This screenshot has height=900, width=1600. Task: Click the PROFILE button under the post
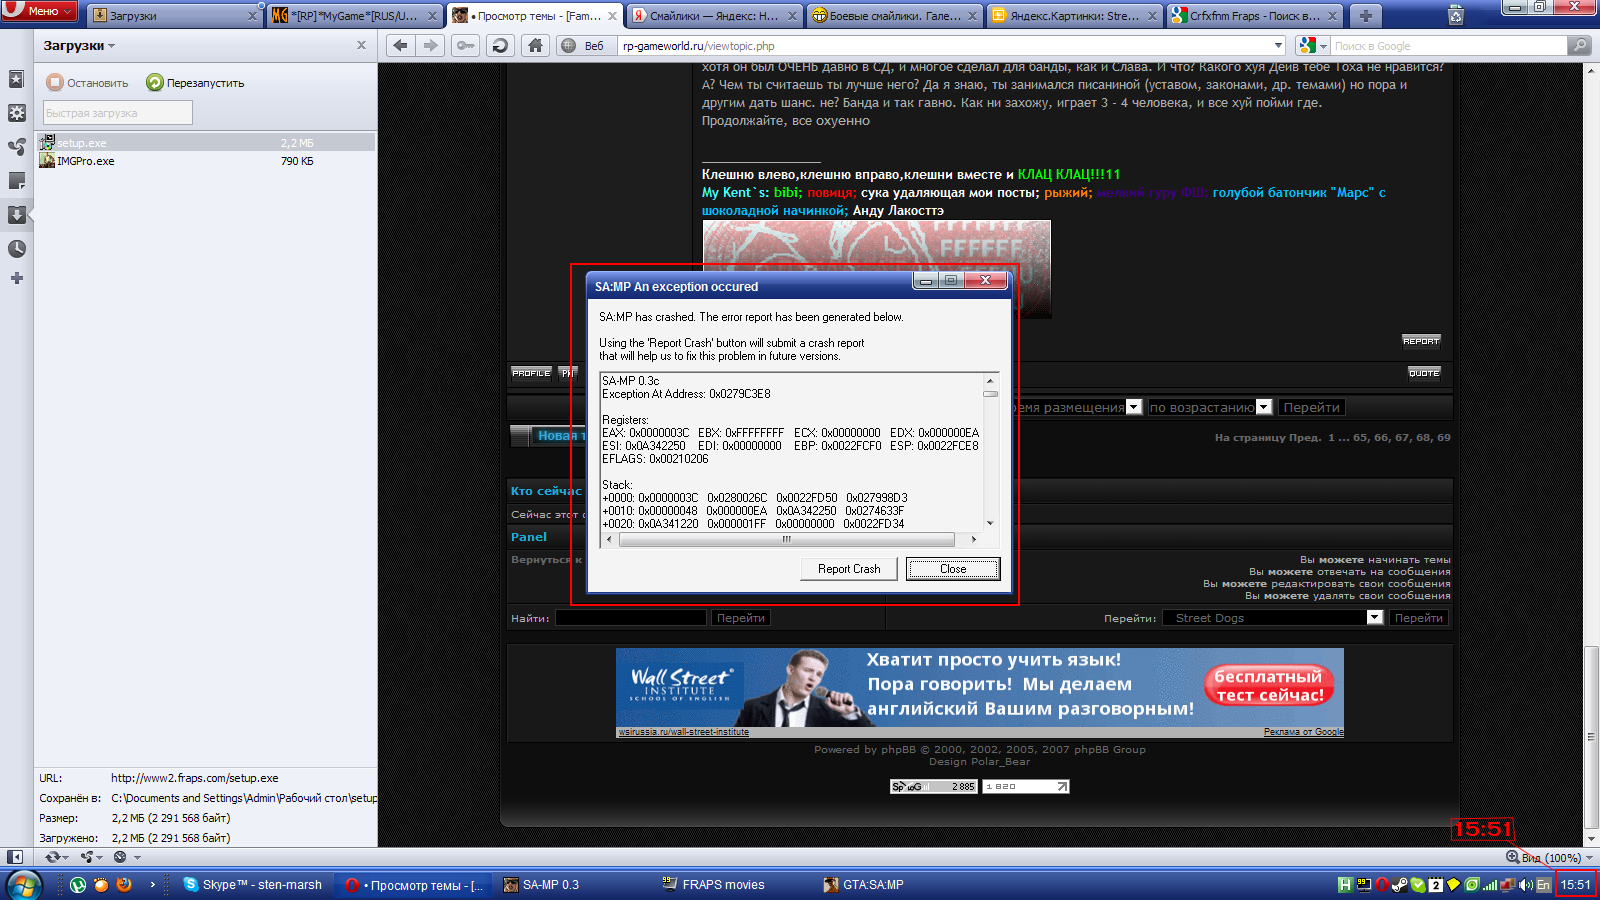[x=531, y=373]
